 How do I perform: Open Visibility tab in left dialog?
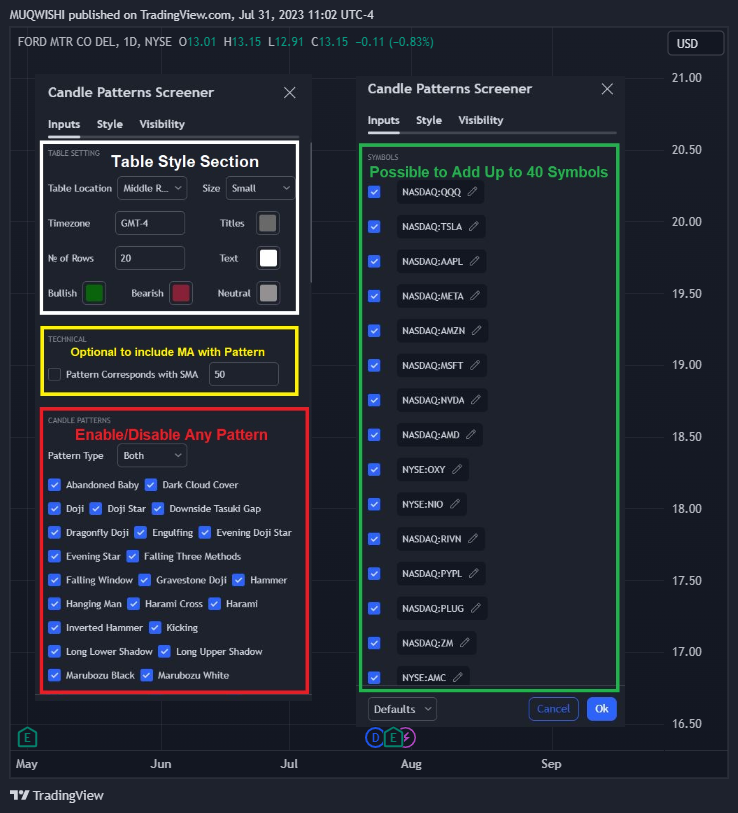tap(162, 124)
